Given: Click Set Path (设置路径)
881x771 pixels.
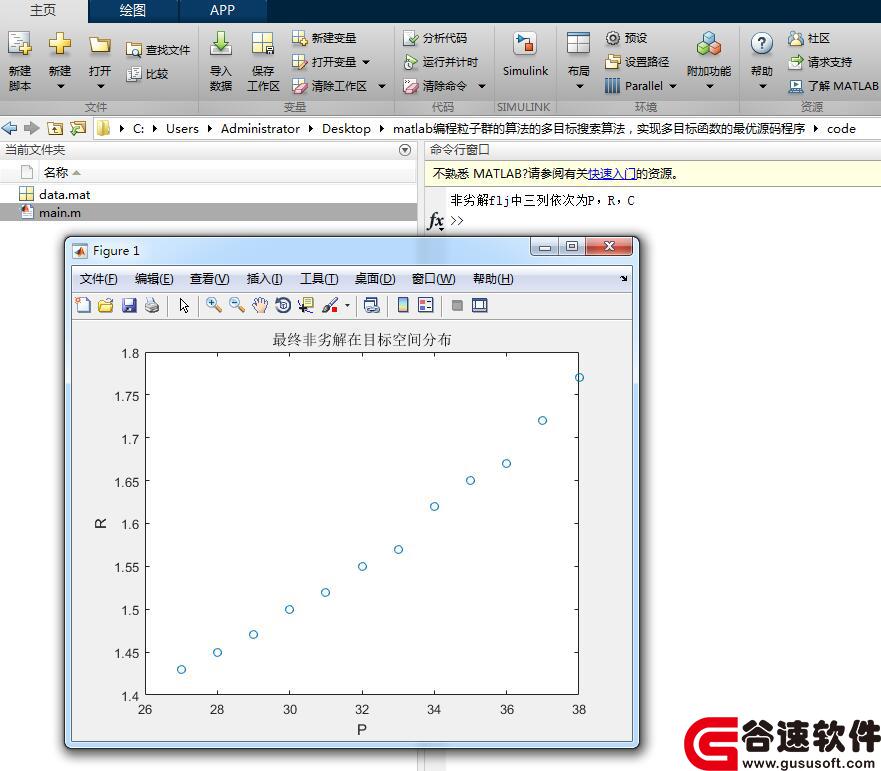Looking at the screenshot, I should [637, 62].
